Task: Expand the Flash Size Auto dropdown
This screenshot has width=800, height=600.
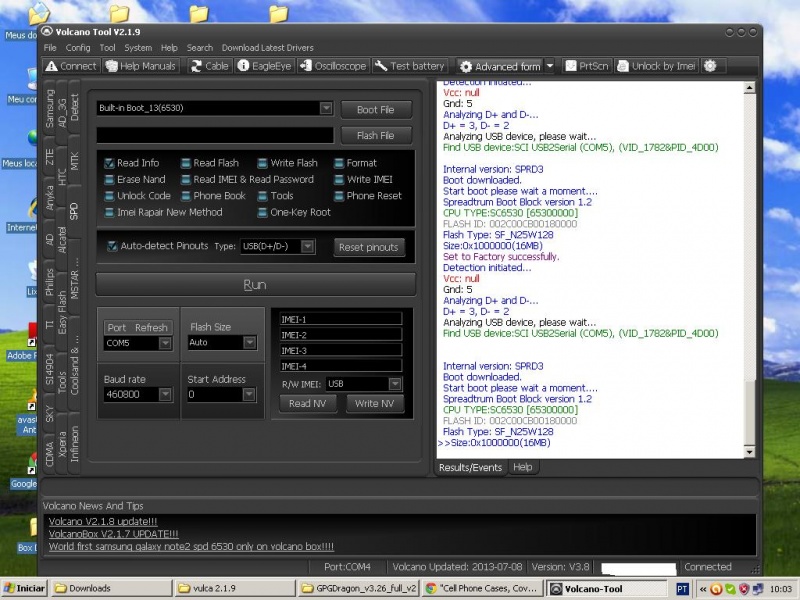Action: 249,342
